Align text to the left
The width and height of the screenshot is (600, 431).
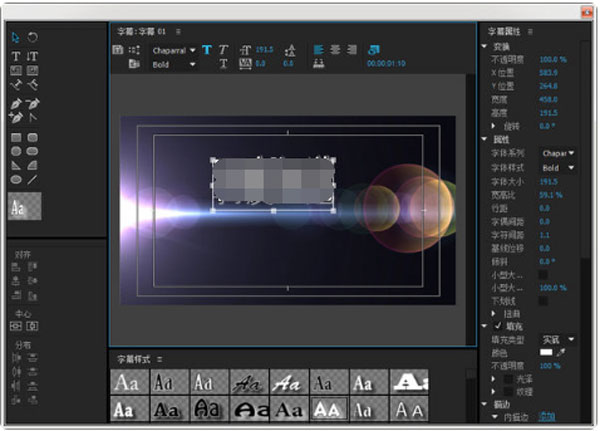tap(319, 48)
